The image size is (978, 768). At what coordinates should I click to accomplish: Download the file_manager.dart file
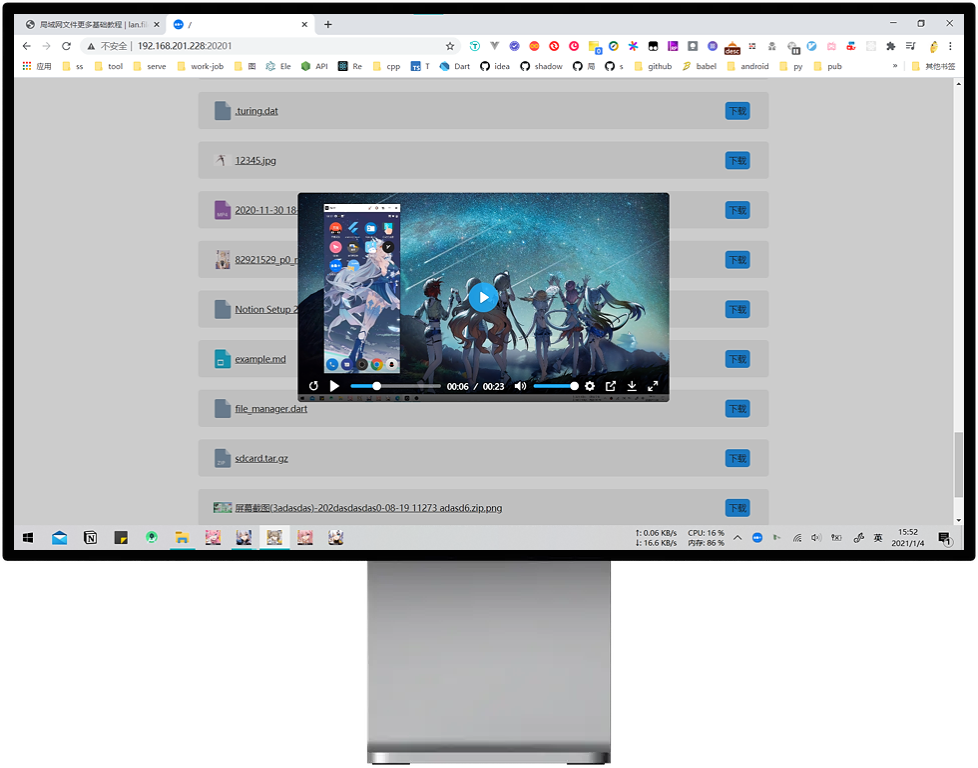[x=737, y=409]
